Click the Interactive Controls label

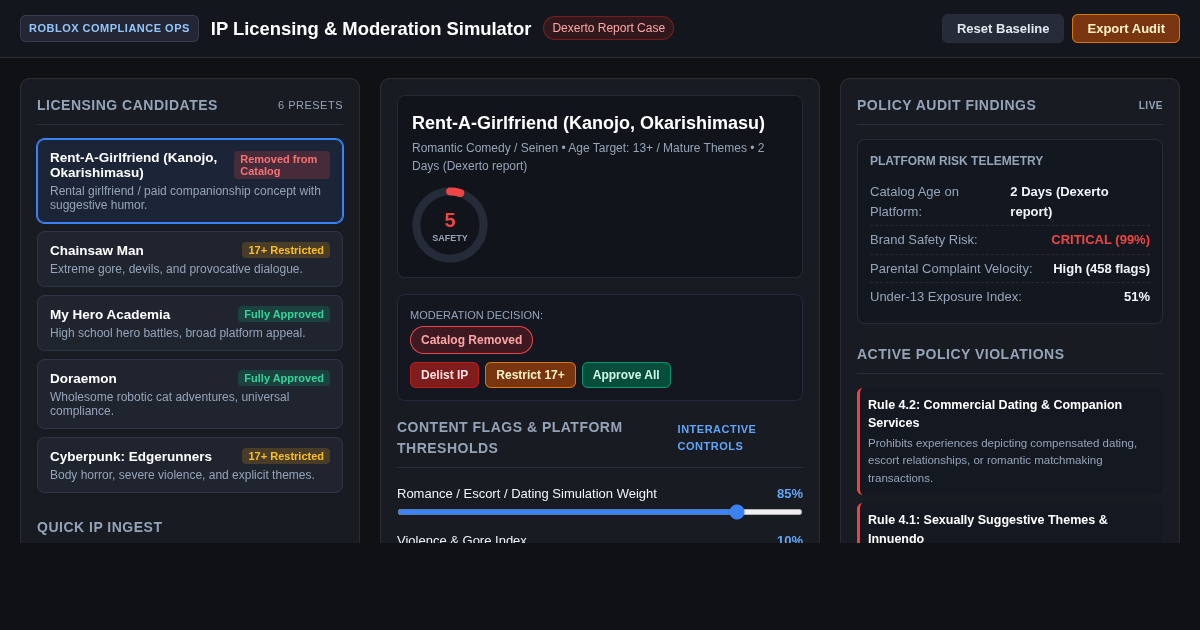pyautogui.click(x=717, y=438)
